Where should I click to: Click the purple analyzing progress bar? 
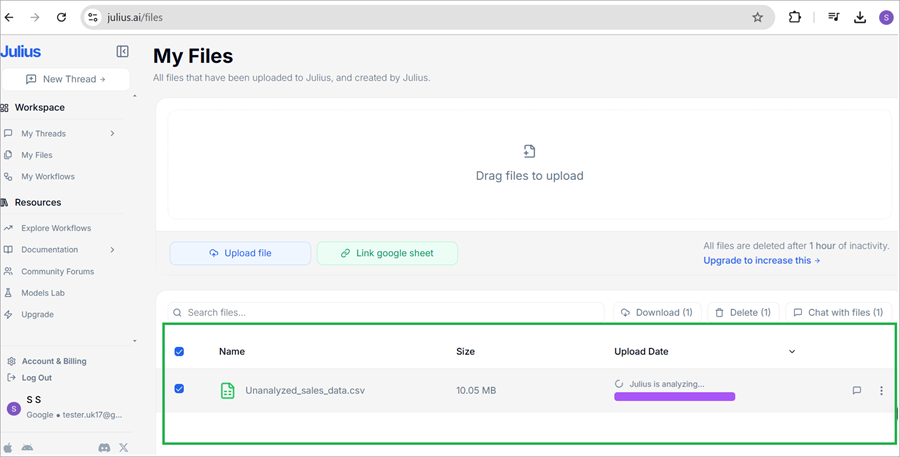pos(674,397)
